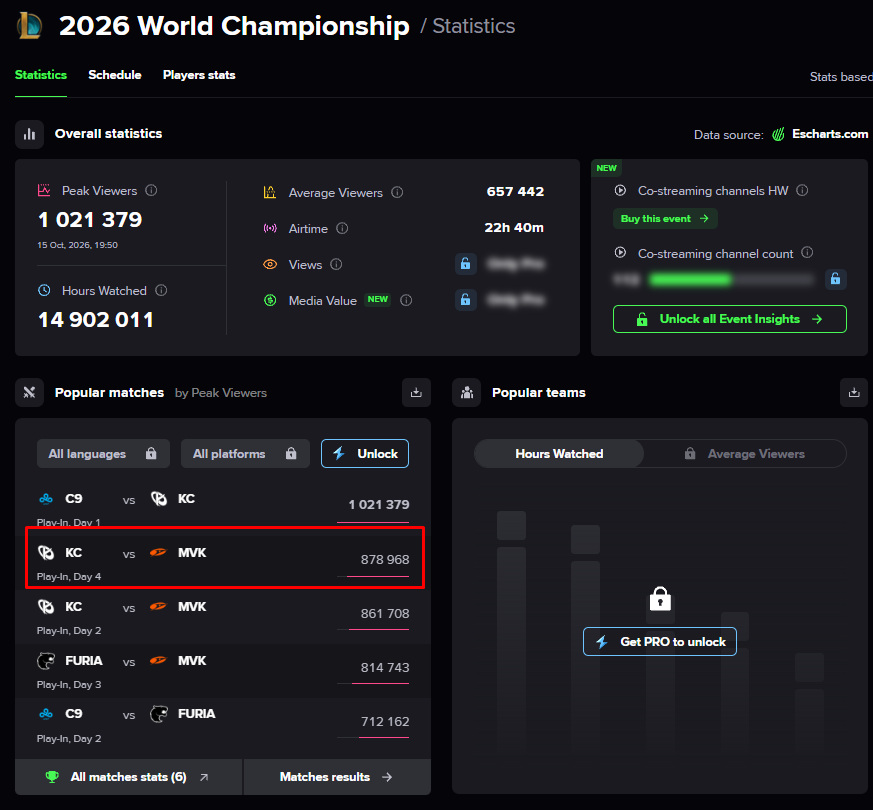873x810 pixels.
Task: Open the Schedule tab
Action: click(x=115, y=75)
